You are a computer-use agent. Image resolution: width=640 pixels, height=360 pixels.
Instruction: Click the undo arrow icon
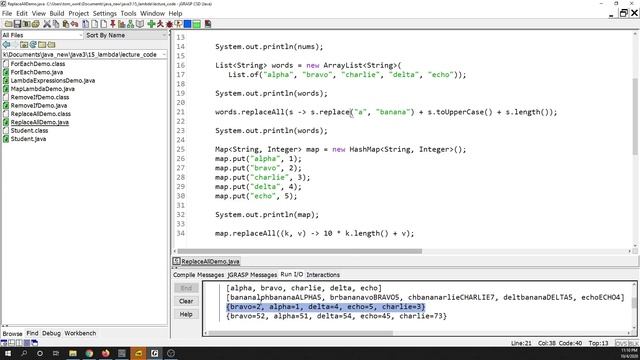point(74,24)
